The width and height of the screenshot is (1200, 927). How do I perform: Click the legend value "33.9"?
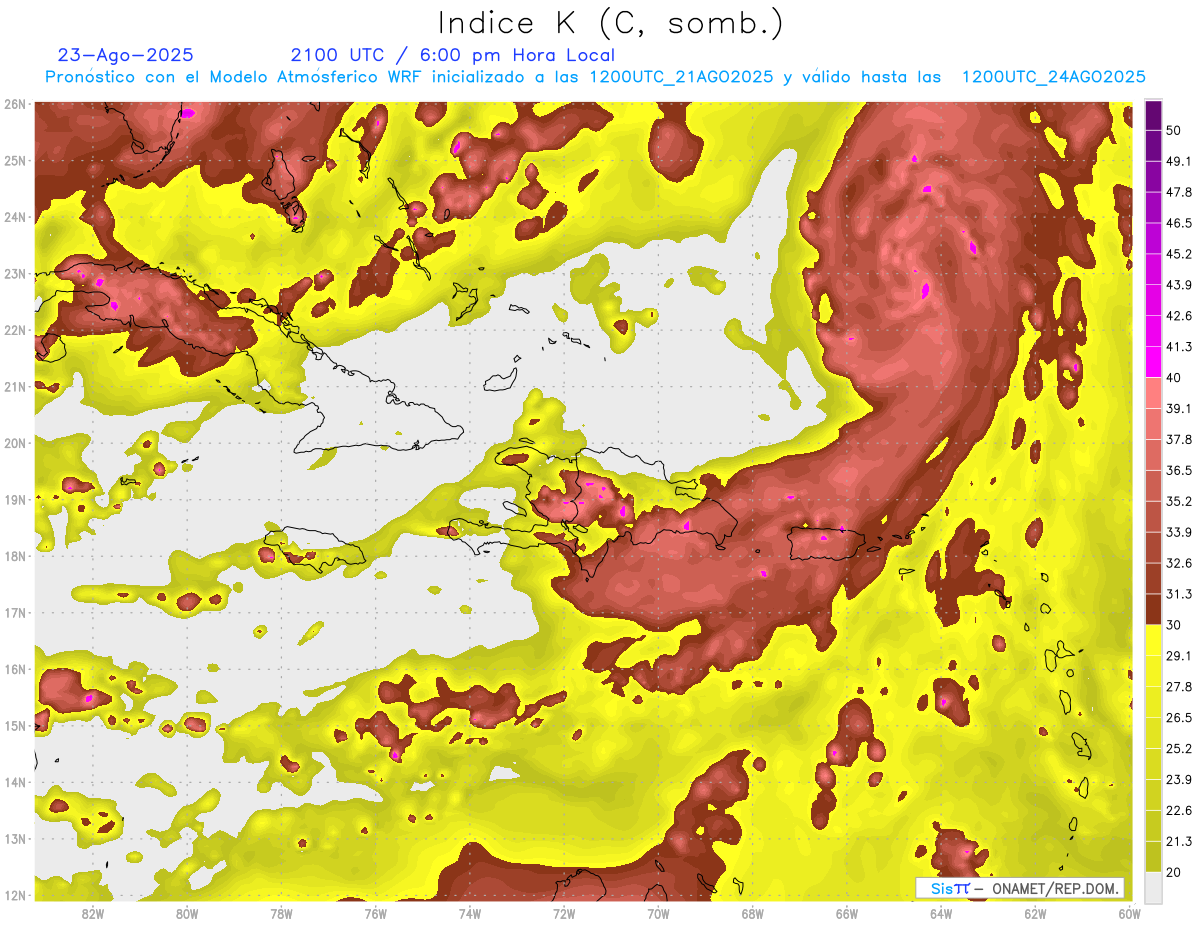(1179, 532)
